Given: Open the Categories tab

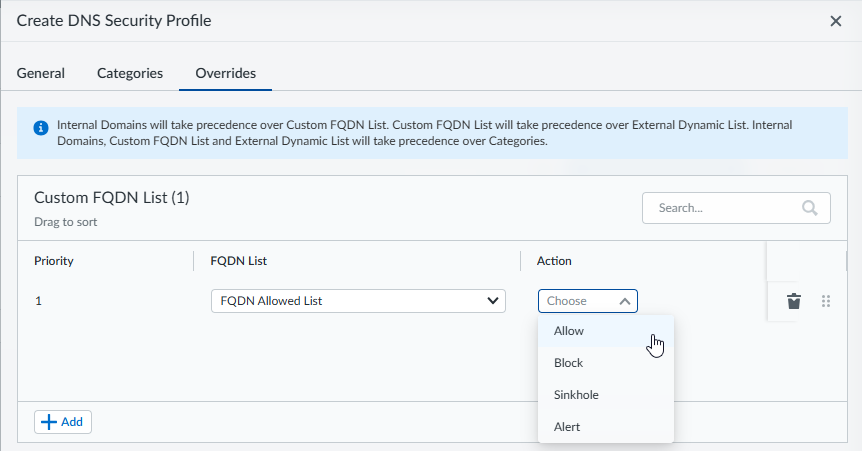Looking at the screenshot, I should pyautogui.click(x=130, y=73).
